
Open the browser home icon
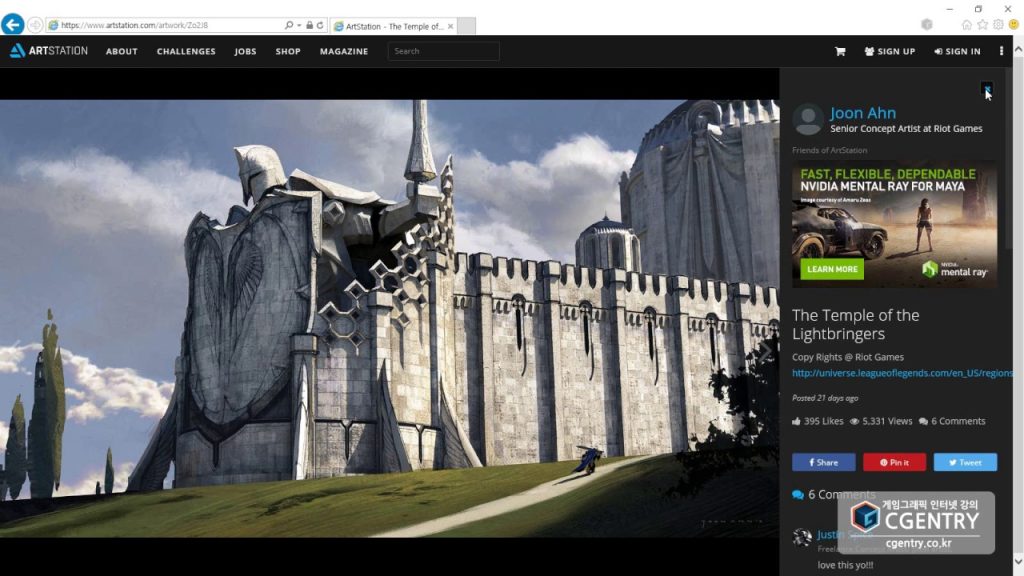tap(966, 25)
